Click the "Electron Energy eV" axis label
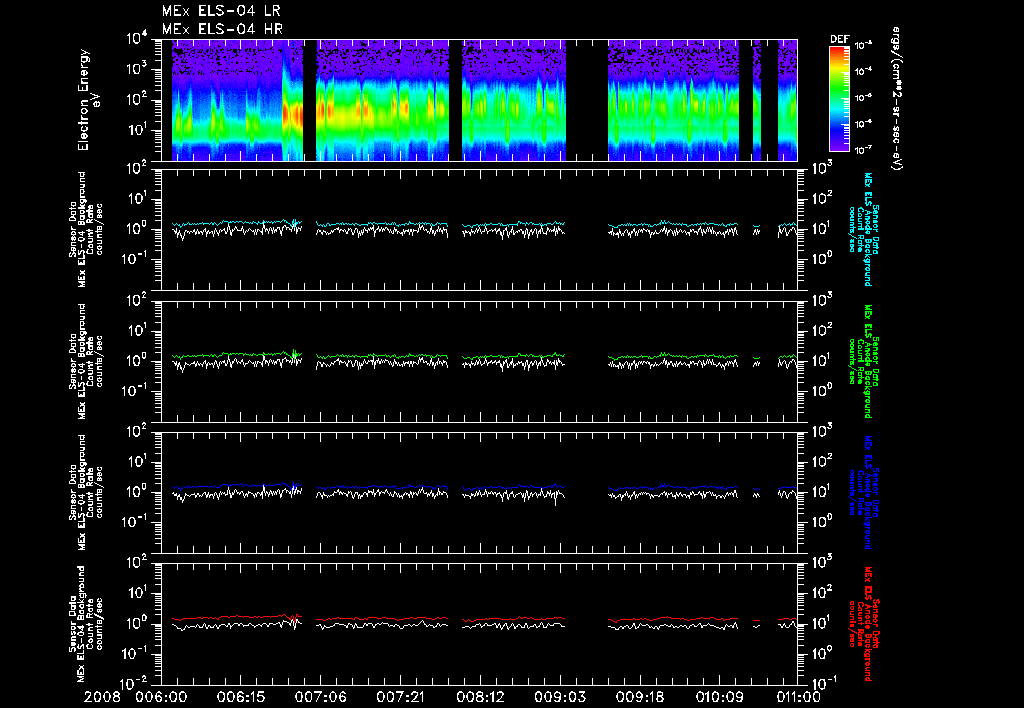1024x708 pixels. 89,100
